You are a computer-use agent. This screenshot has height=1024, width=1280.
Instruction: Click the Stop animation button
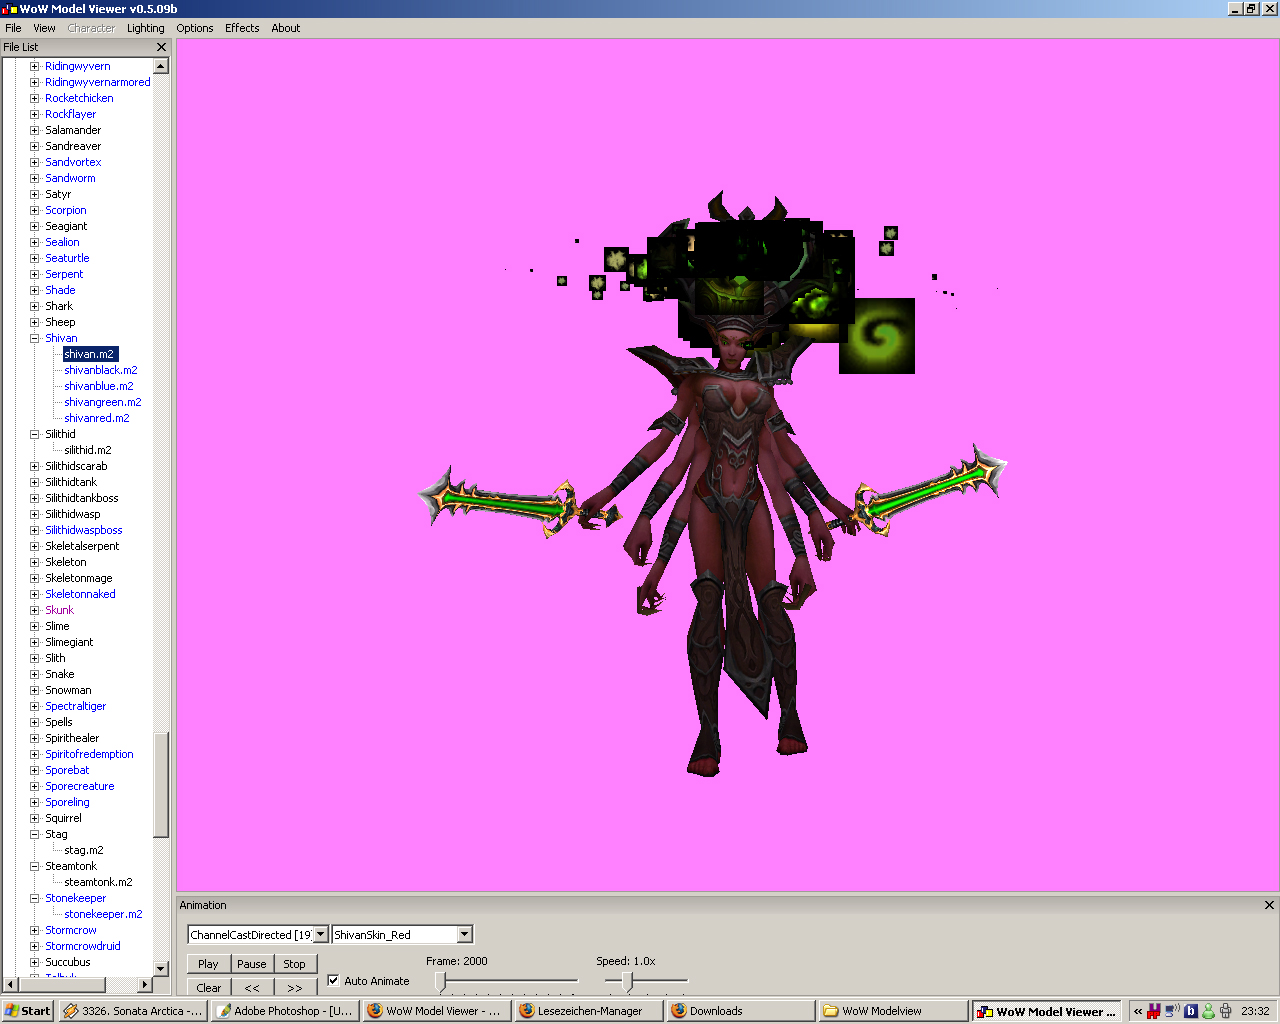point(294,964)
